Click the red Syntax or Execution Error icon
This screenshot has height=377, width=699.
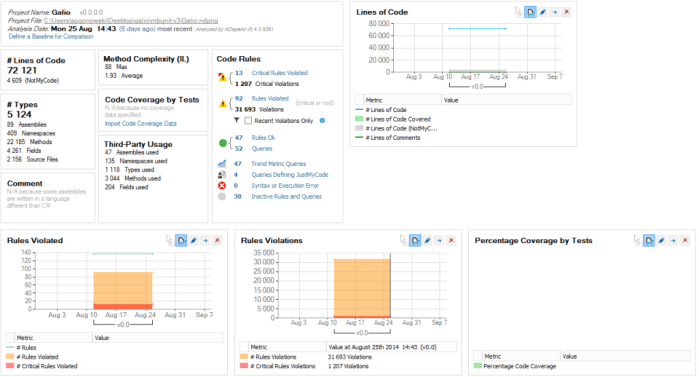222,185
